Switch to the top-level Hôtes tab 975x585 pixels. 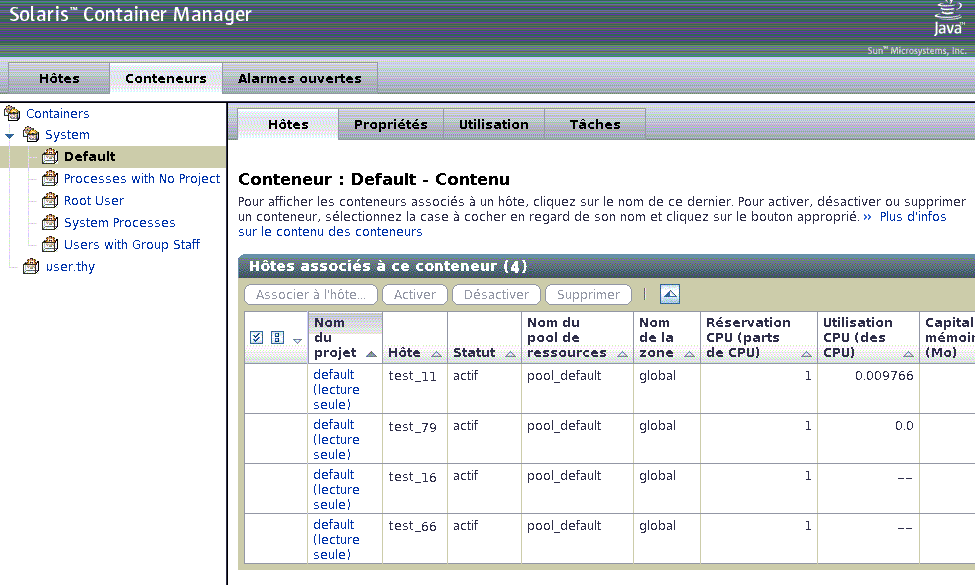click(59, 78)
